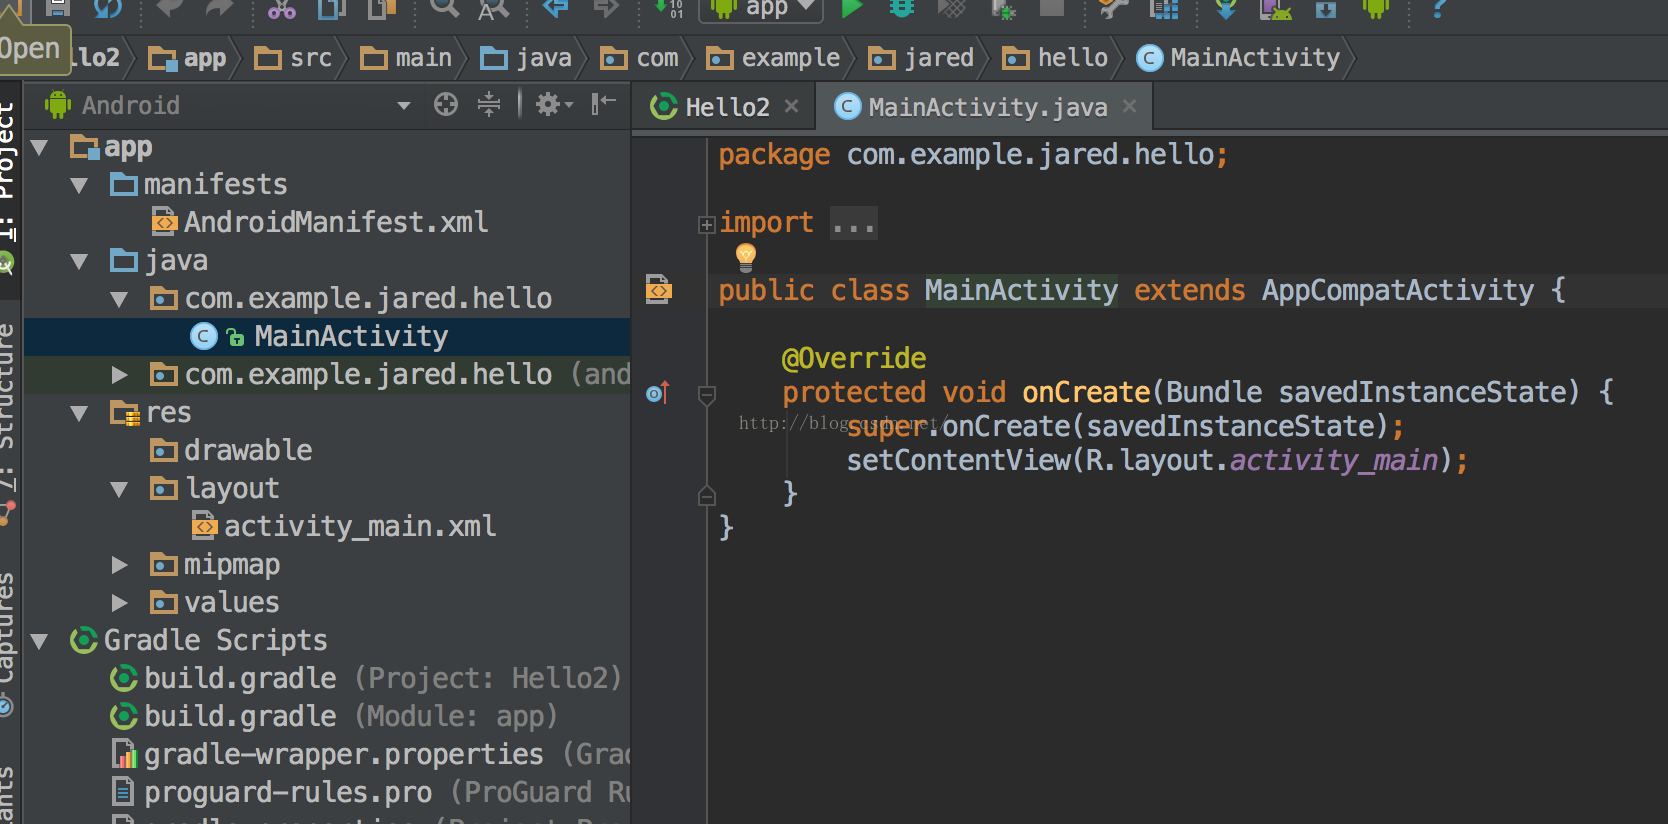
Task: Close the Hello2 editor tab
Action: pos(791,106)
